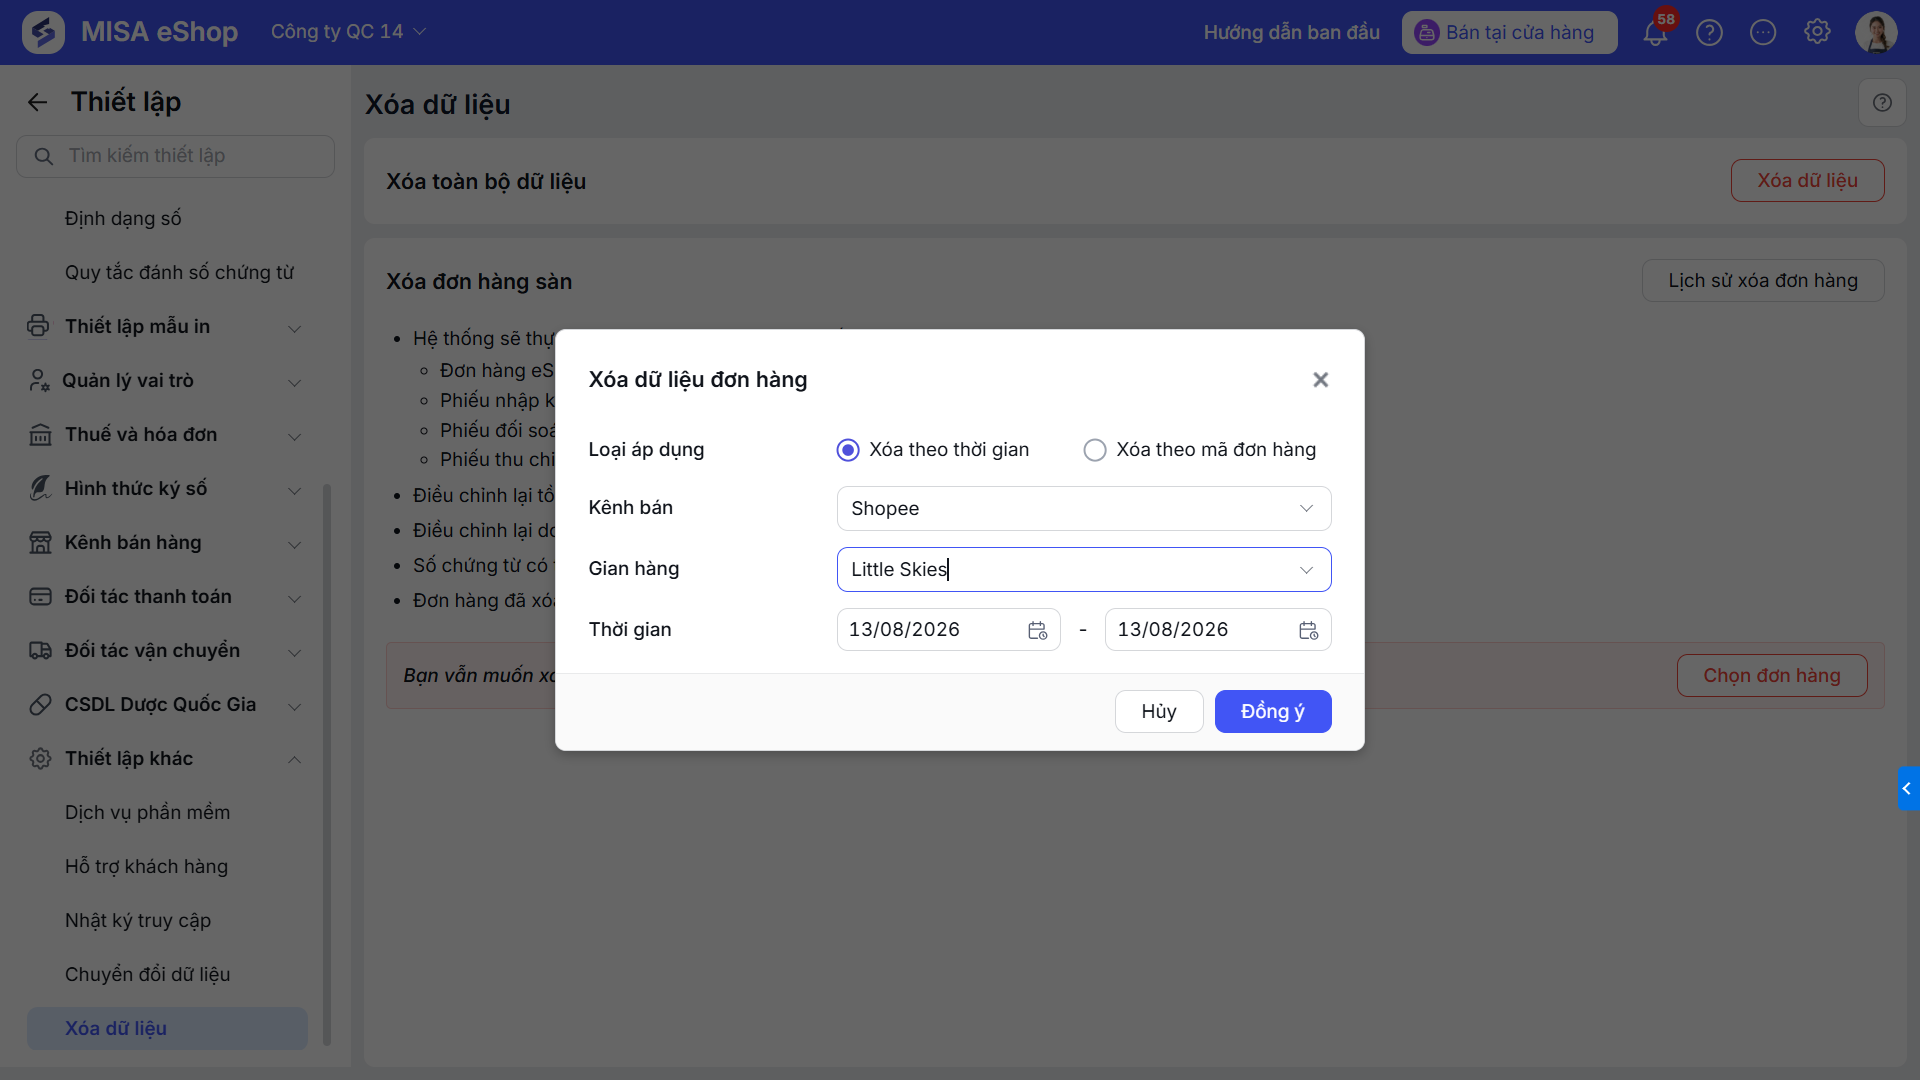
Task: Expand Kênh bán hàng sidebar section
Action: click(x=166, y=543)
